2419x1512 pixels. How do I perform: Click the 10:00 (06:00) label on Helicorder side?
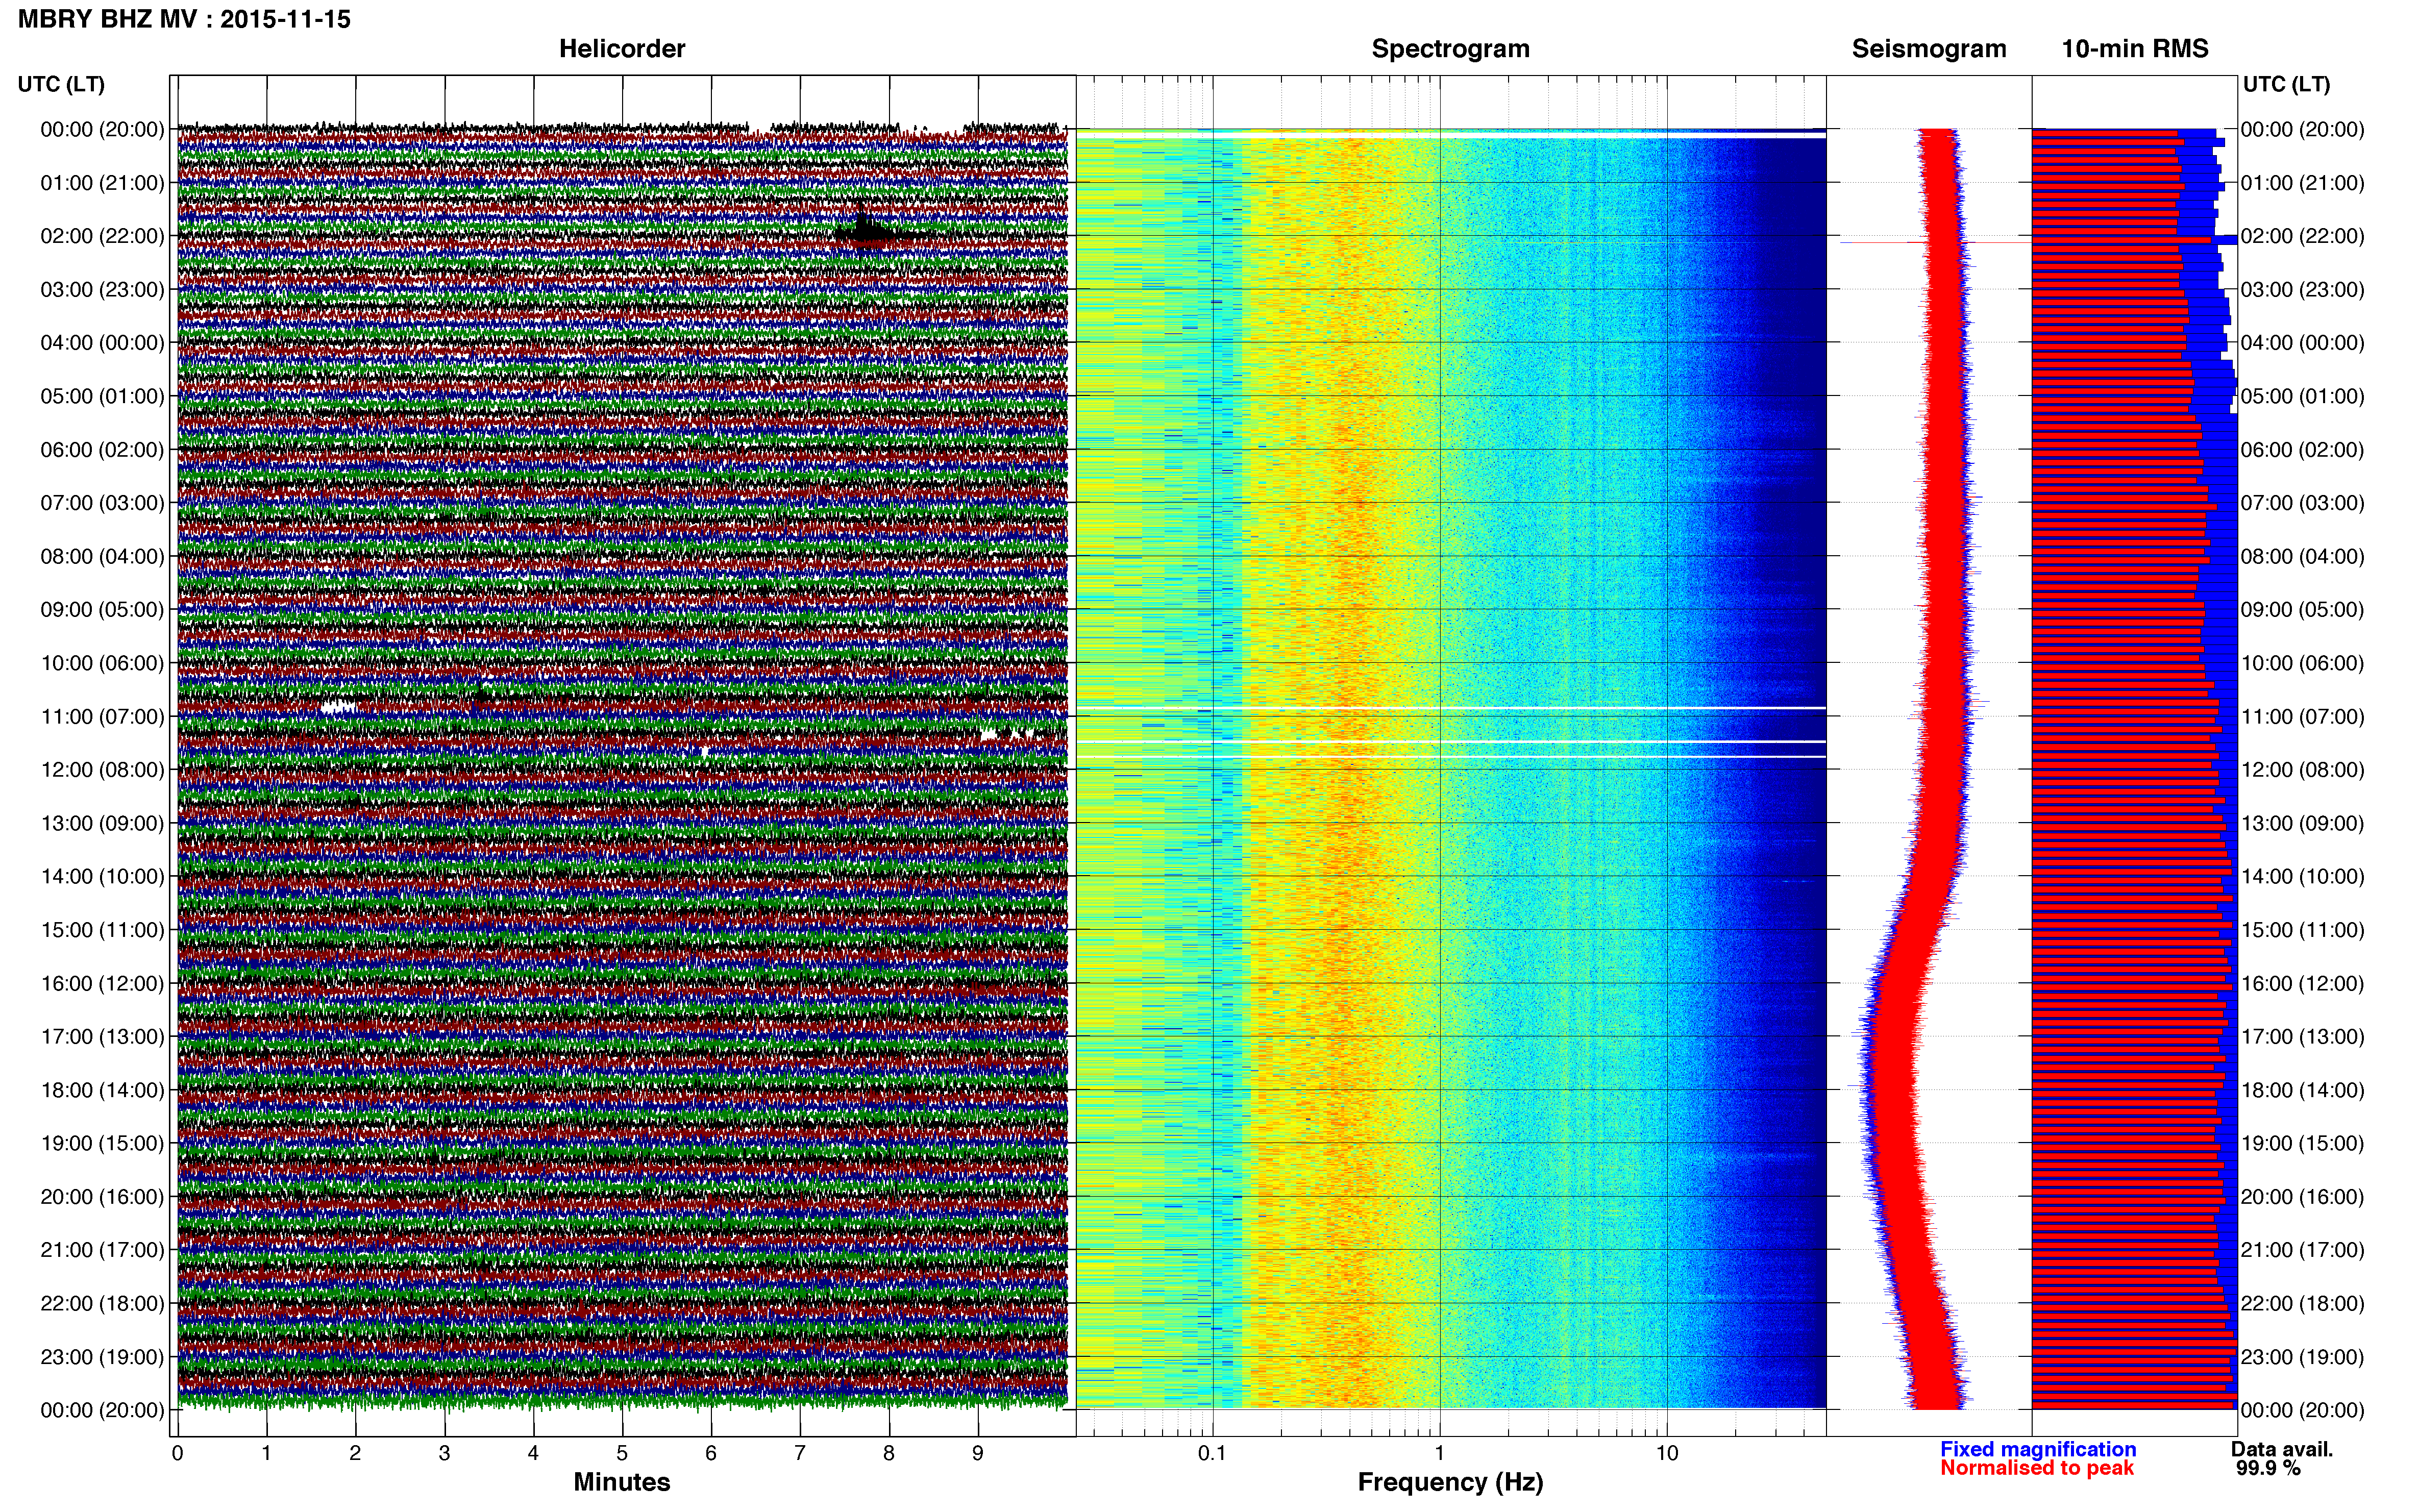[102, 663]
